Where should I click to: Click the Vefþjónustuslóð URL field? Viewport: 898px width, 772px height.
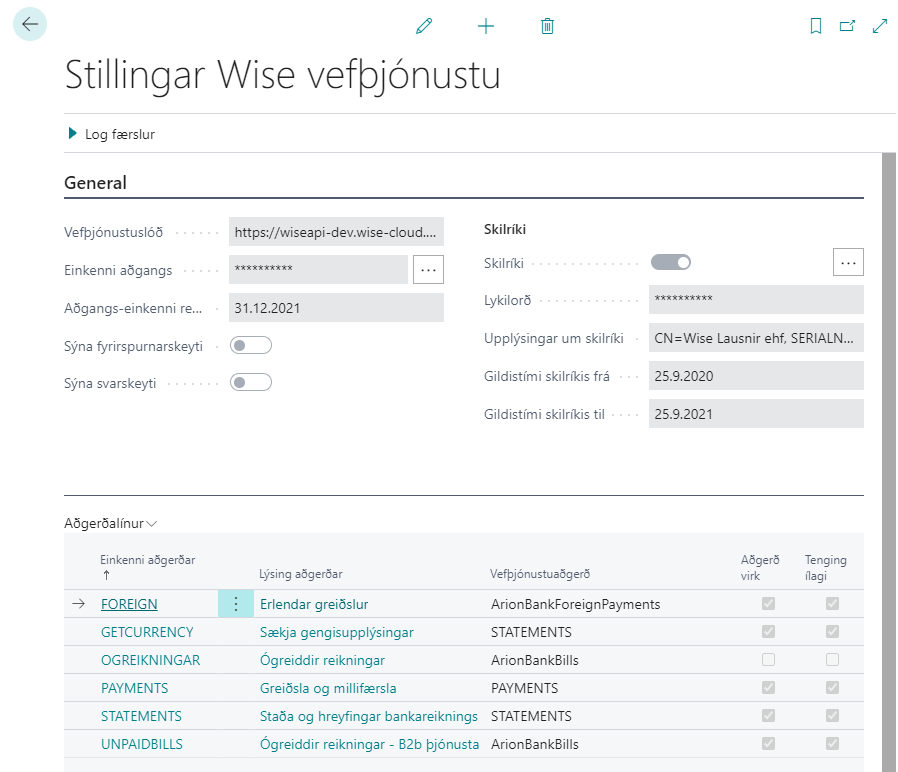click(x=336, y=232)
